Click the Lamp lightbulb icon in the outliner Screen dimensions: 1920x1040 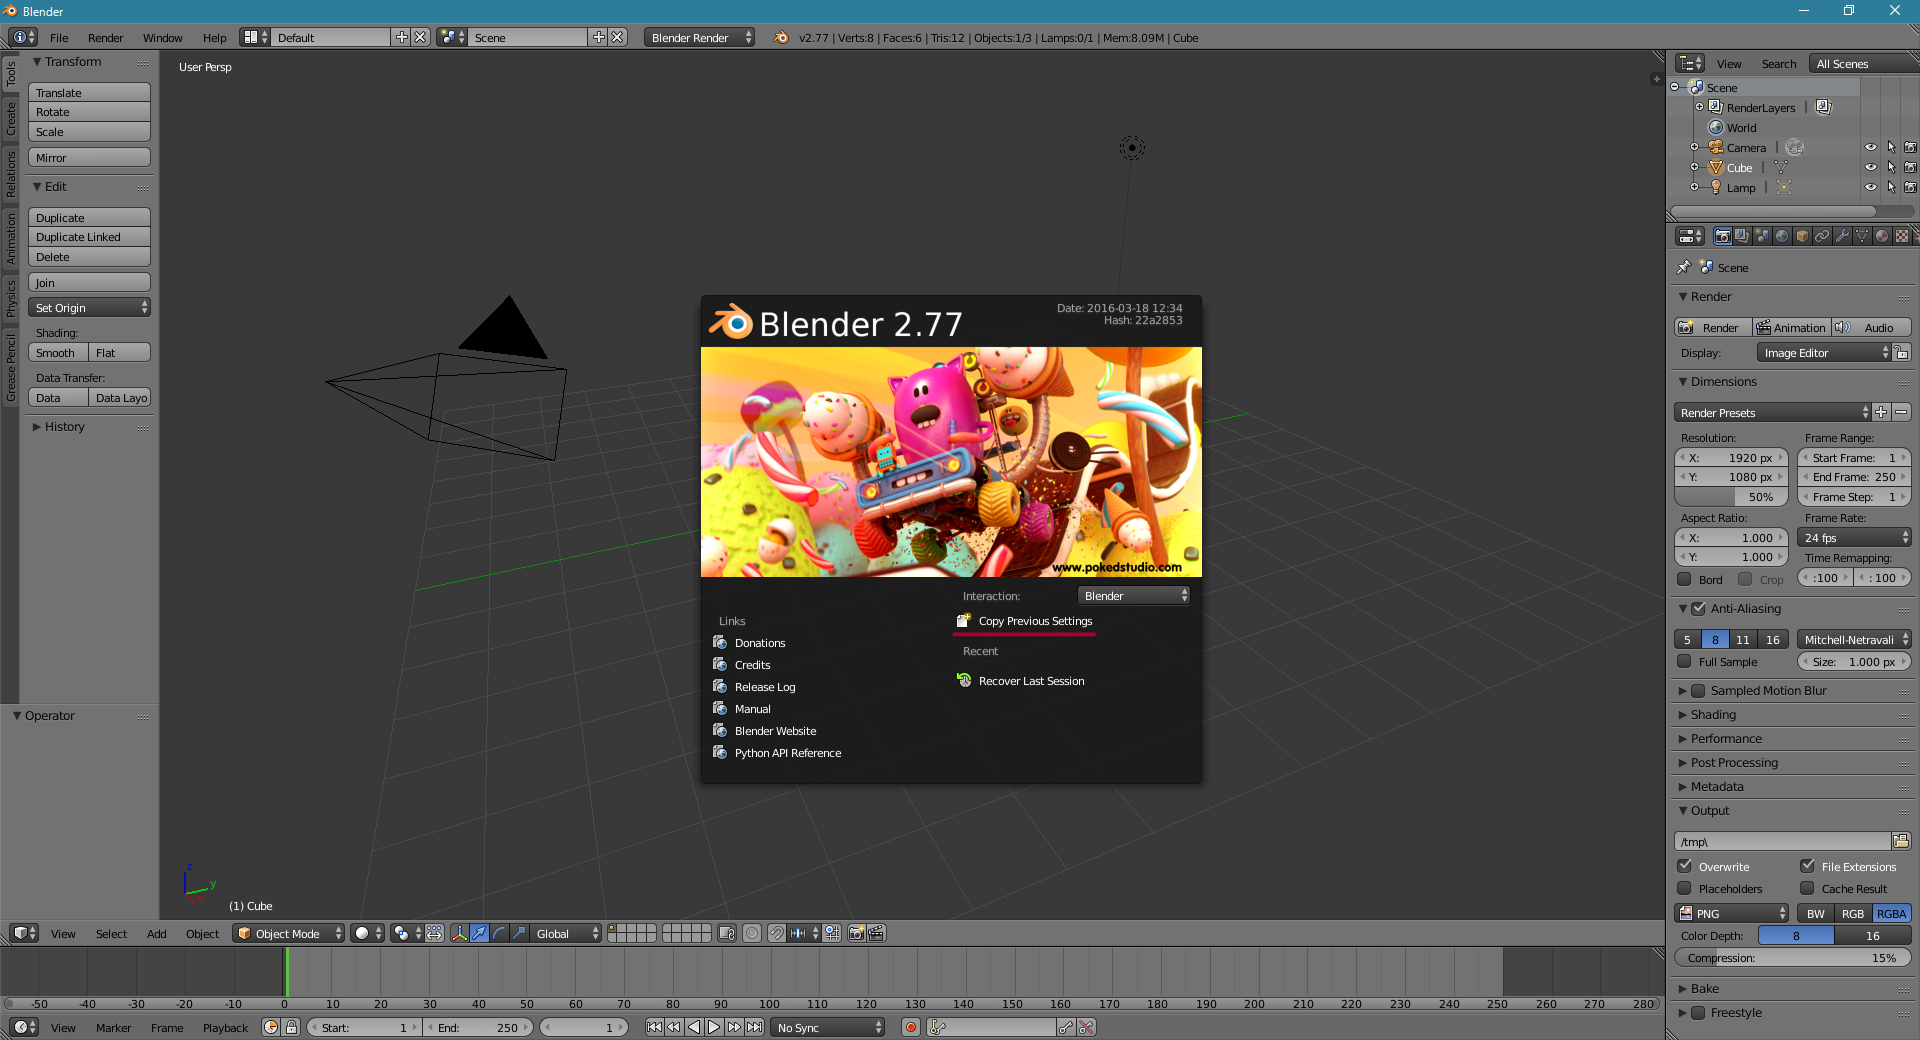1716,187
